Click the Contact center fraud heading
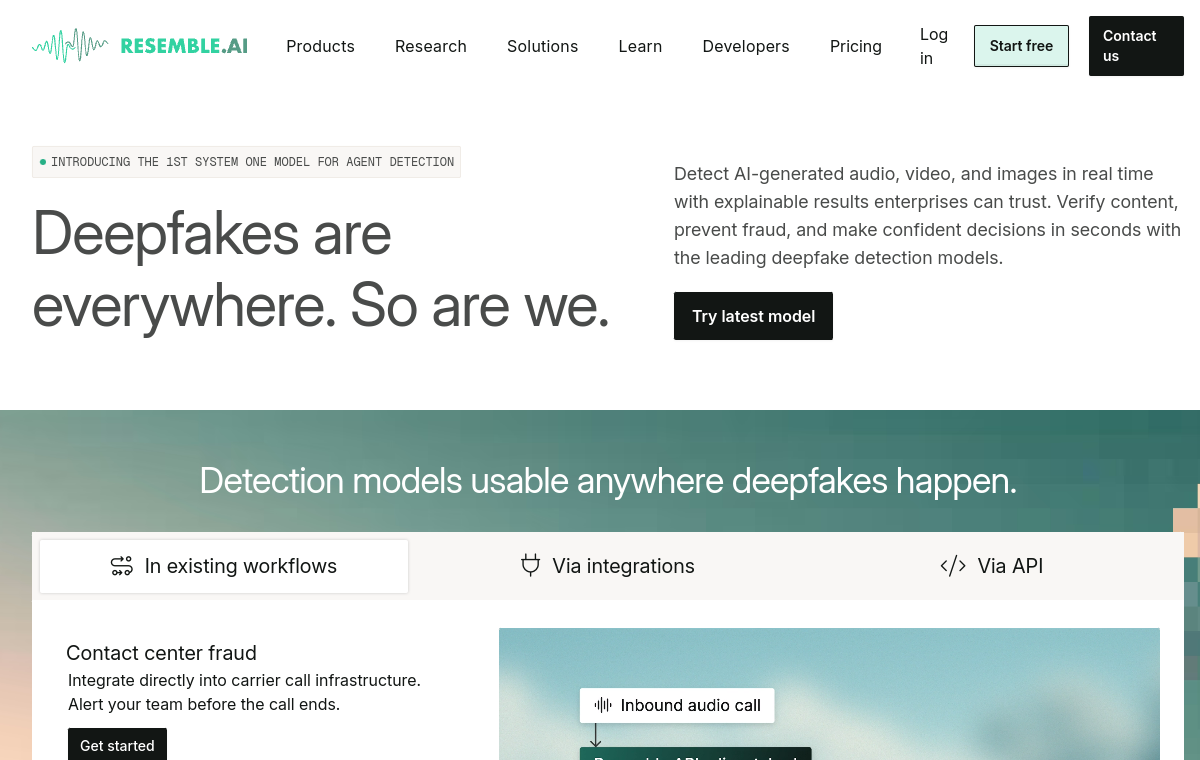The image size is (1200, 760). [x=161, y=653]
